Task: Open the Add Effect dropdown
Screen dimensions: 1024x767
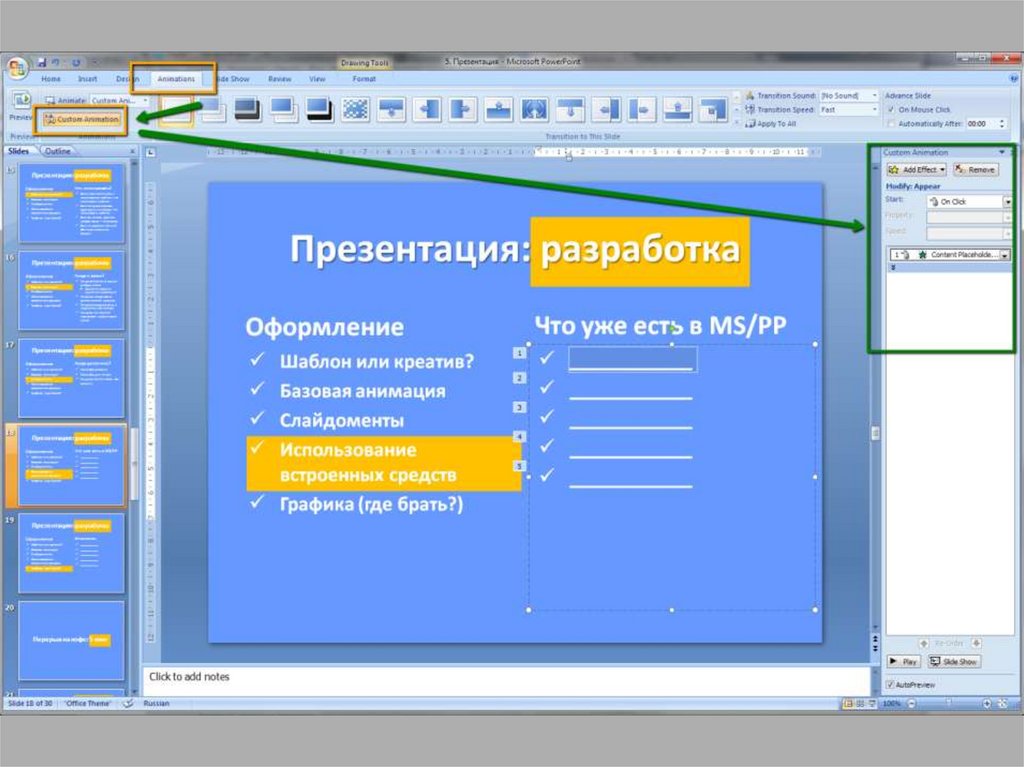Action: click(x=916, y=170)
